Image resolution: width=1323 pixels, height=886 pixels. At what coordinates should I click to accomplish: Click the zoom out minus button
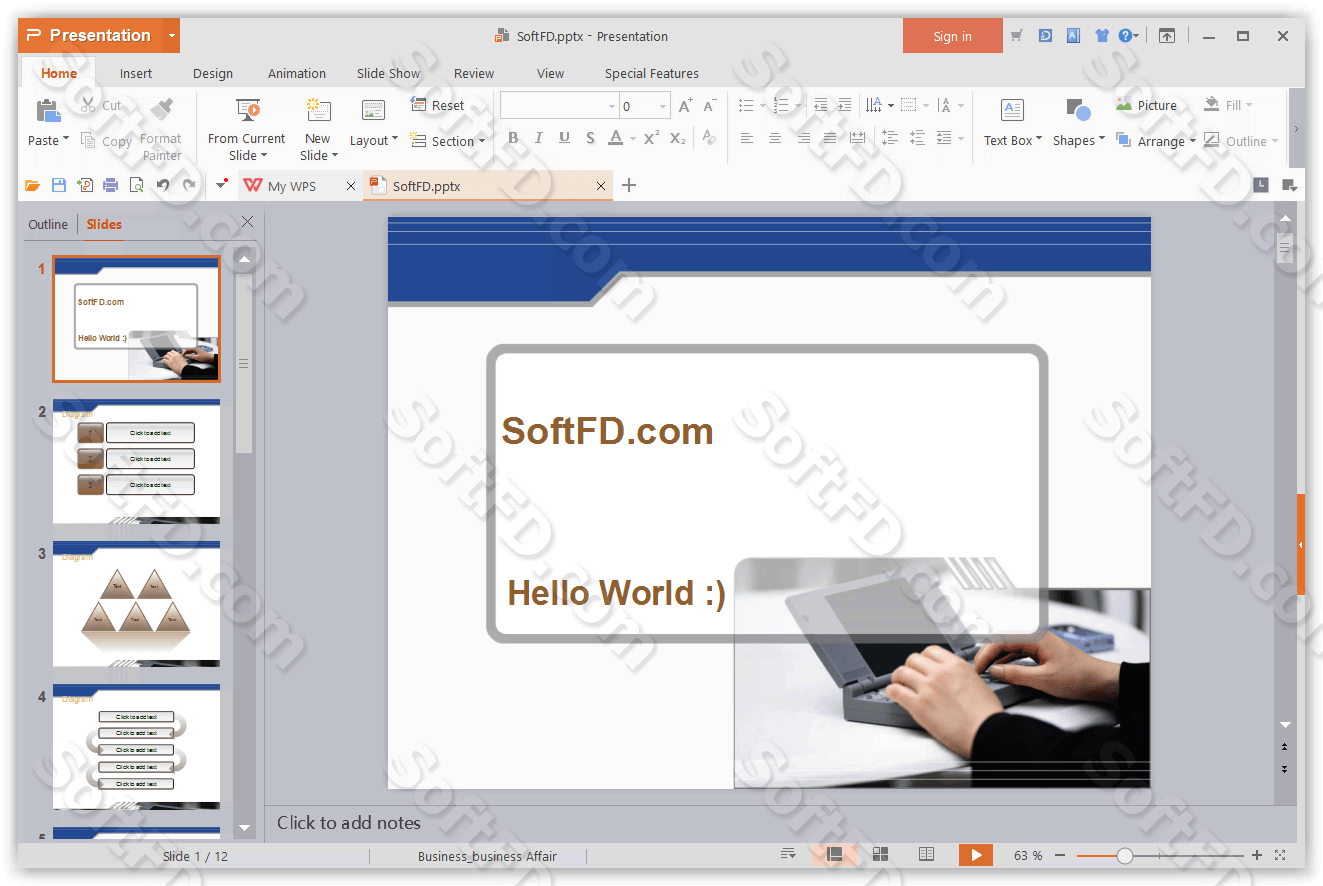(x=1060, y=855)
